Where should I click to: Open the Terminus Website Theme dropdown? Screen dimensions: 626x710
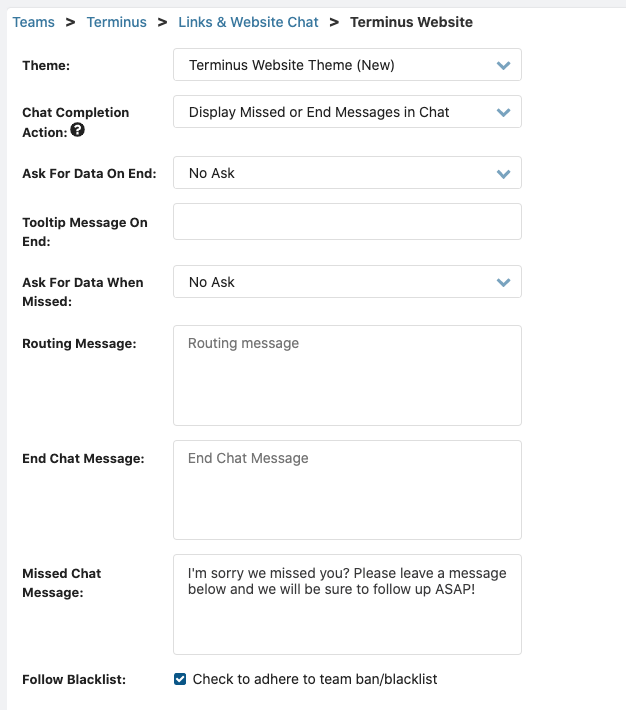pos(347,65)
